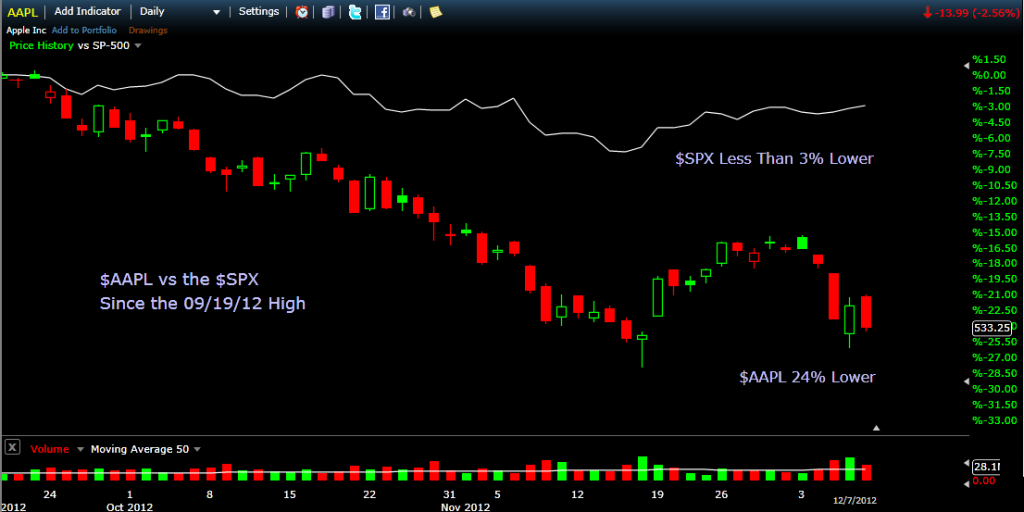Click Add Indicator in the toolbar
Image resolution: width=1024 pixels, height=512 pixels.
point(88,11)
